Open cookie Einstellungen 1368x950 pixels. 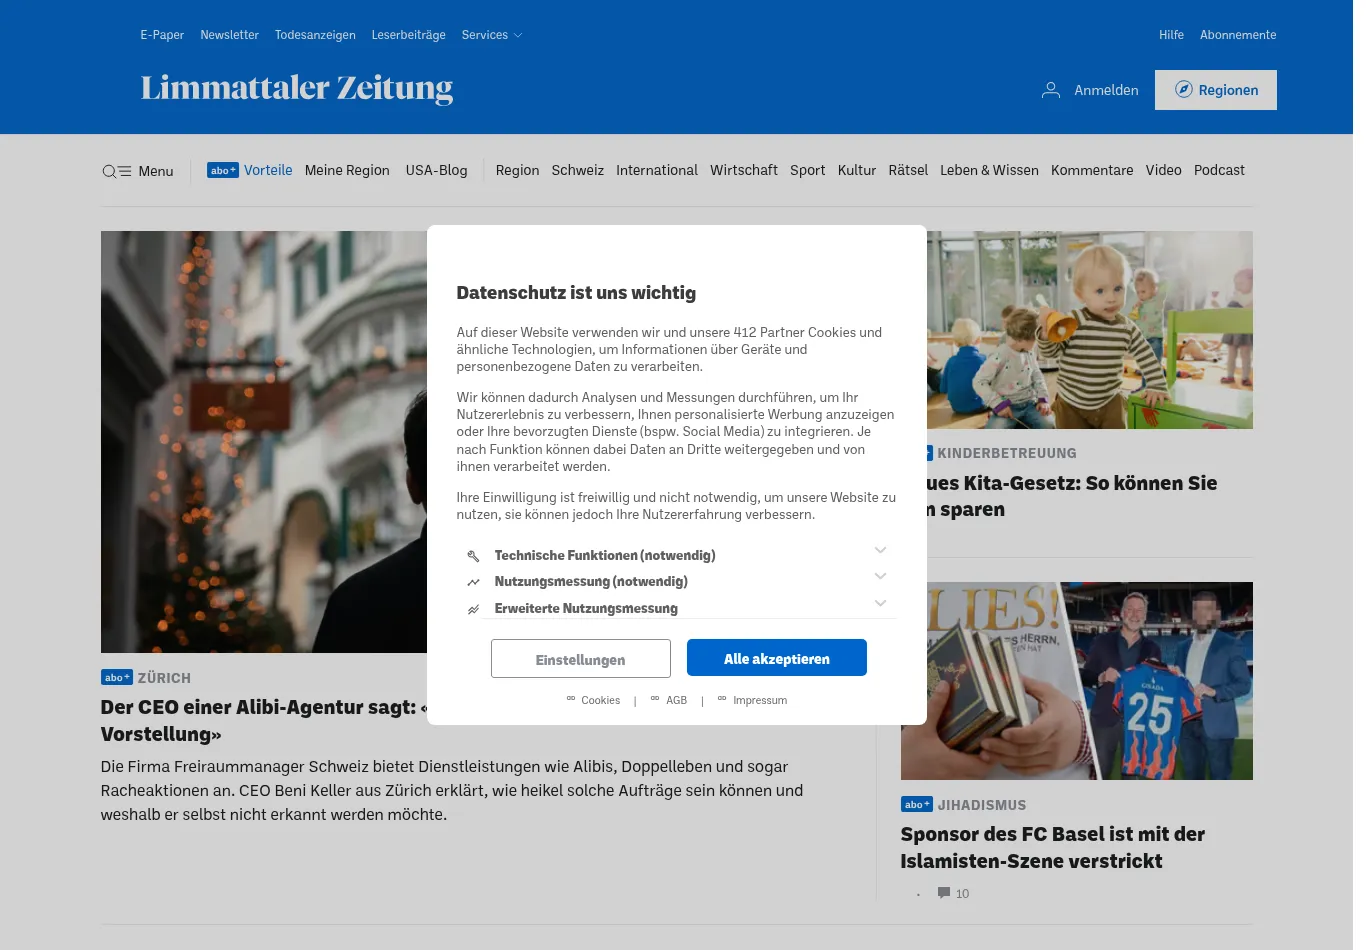pyautogui.click(x=581, y=659)
